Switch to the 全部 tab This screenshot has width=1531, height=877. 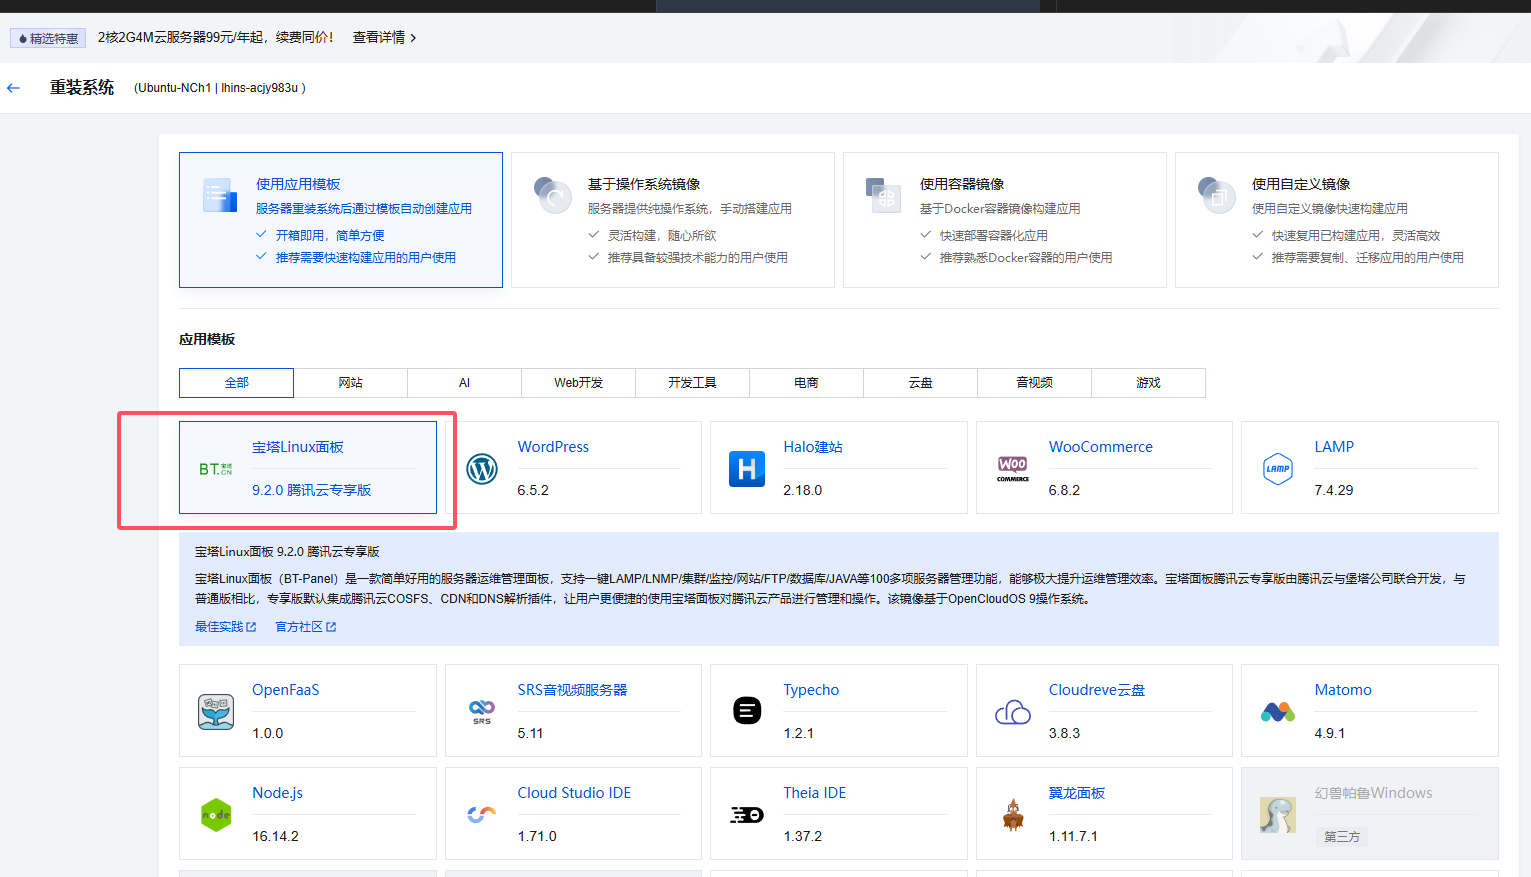pyautogui.click(x=236, y=383)
